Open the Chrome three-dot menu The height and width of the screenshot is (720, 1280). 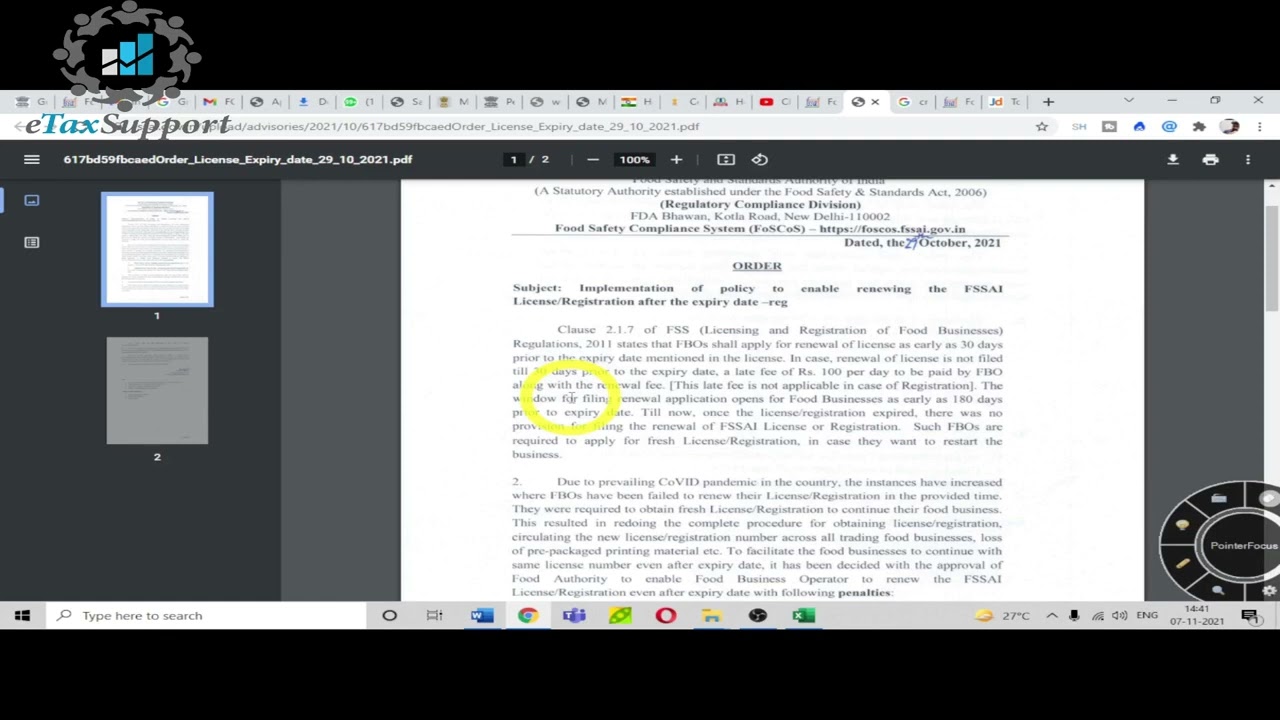pos(1260,126)
